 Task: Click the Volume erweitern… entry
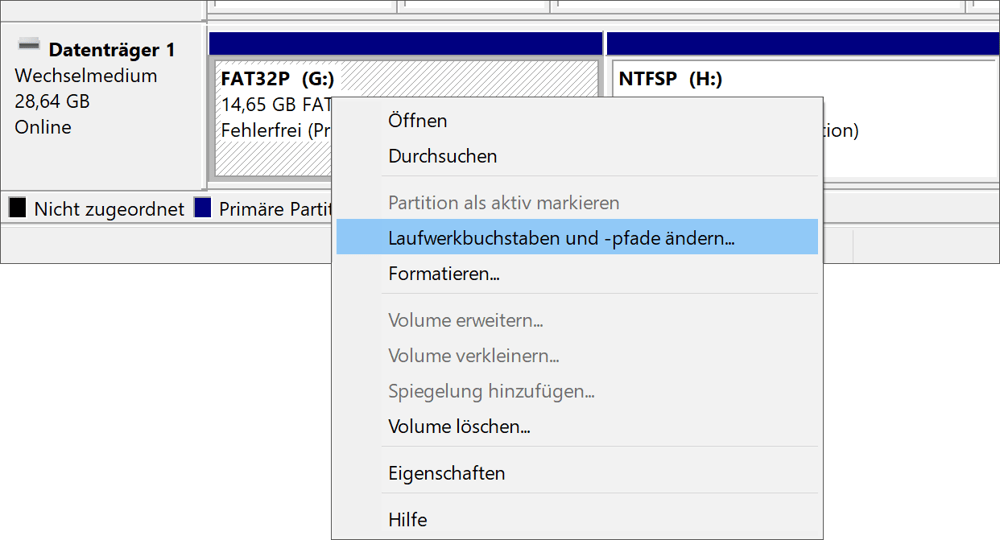(465, 321)
